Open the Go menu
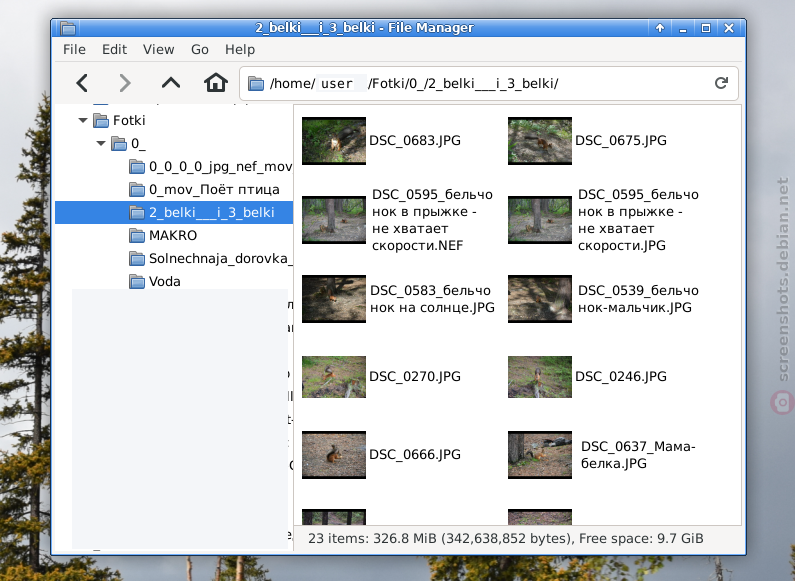The height and width of the screenshot is (581, 795). (200, 49)
